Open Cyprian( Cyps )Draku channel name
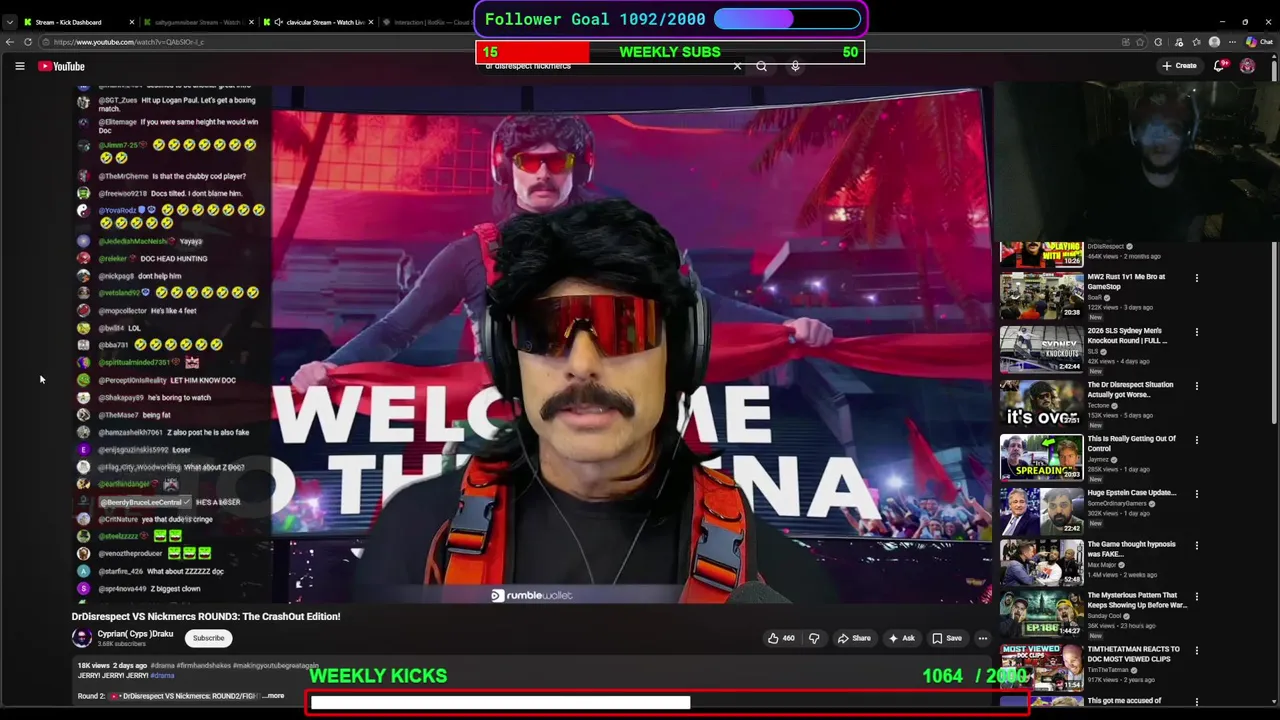Screen dimensions: 1280x720 pos(136,634)
